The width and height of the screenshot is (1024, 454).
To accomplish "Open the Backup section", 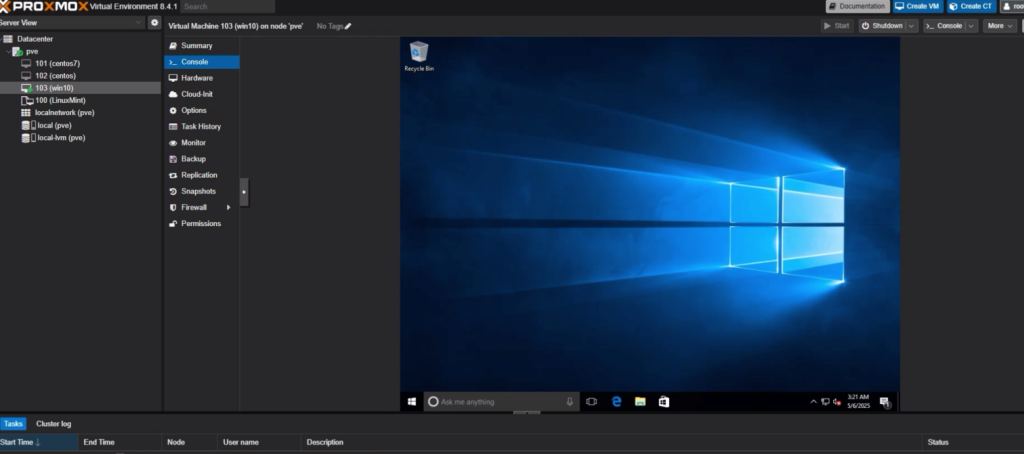I will [x=201, y=159].
